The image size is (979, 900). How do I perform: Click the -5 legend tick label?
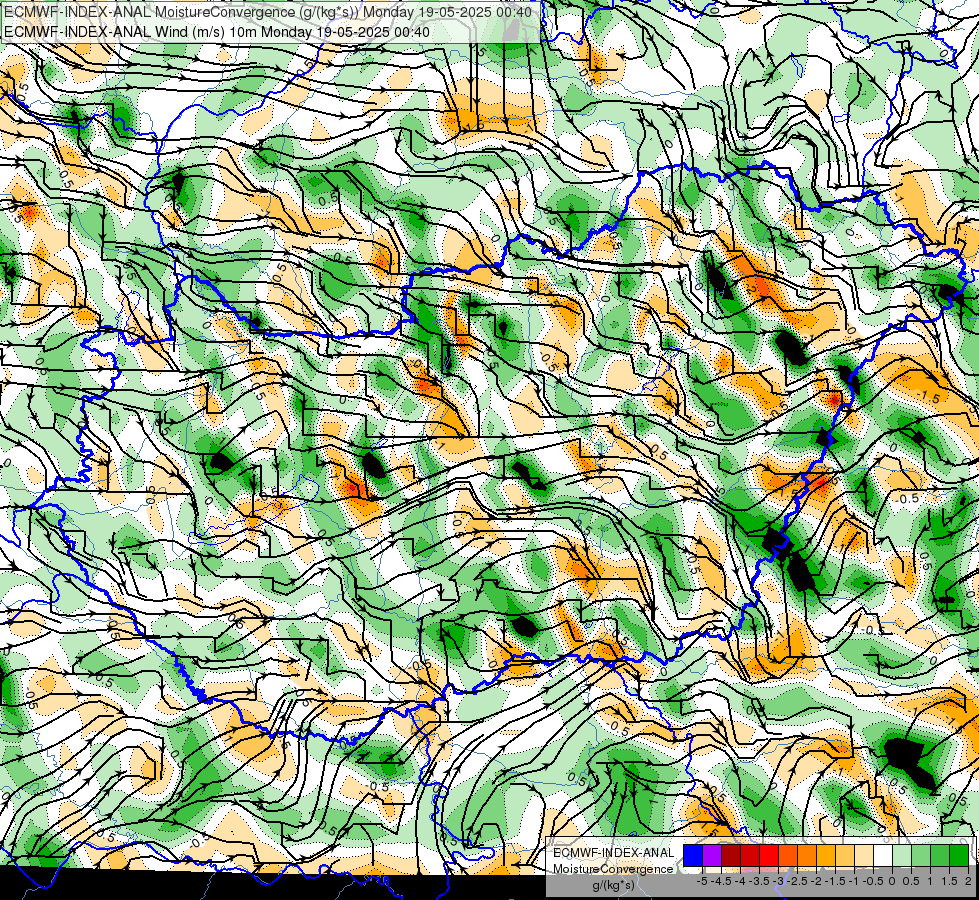point(702,881)
